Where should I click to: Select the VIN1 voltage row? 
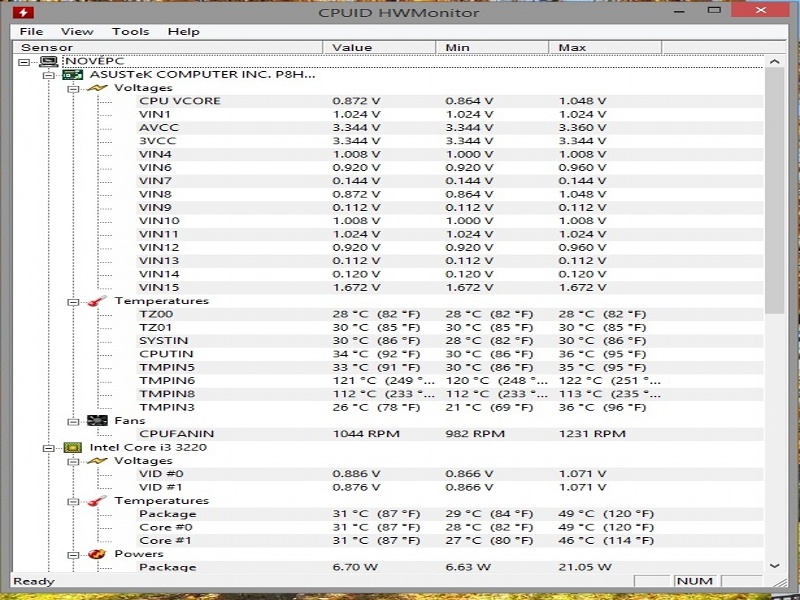pos(450,114)
